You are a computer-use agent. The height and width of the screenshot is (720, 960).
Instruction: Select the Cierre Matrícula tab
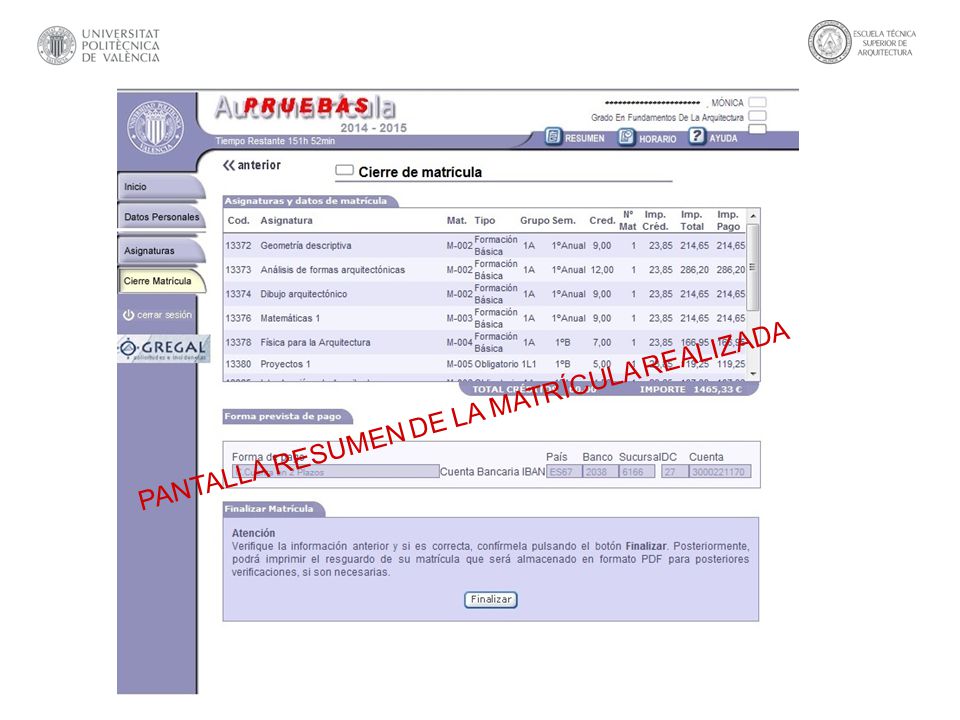pyautogui.click(x=160, y=281)
